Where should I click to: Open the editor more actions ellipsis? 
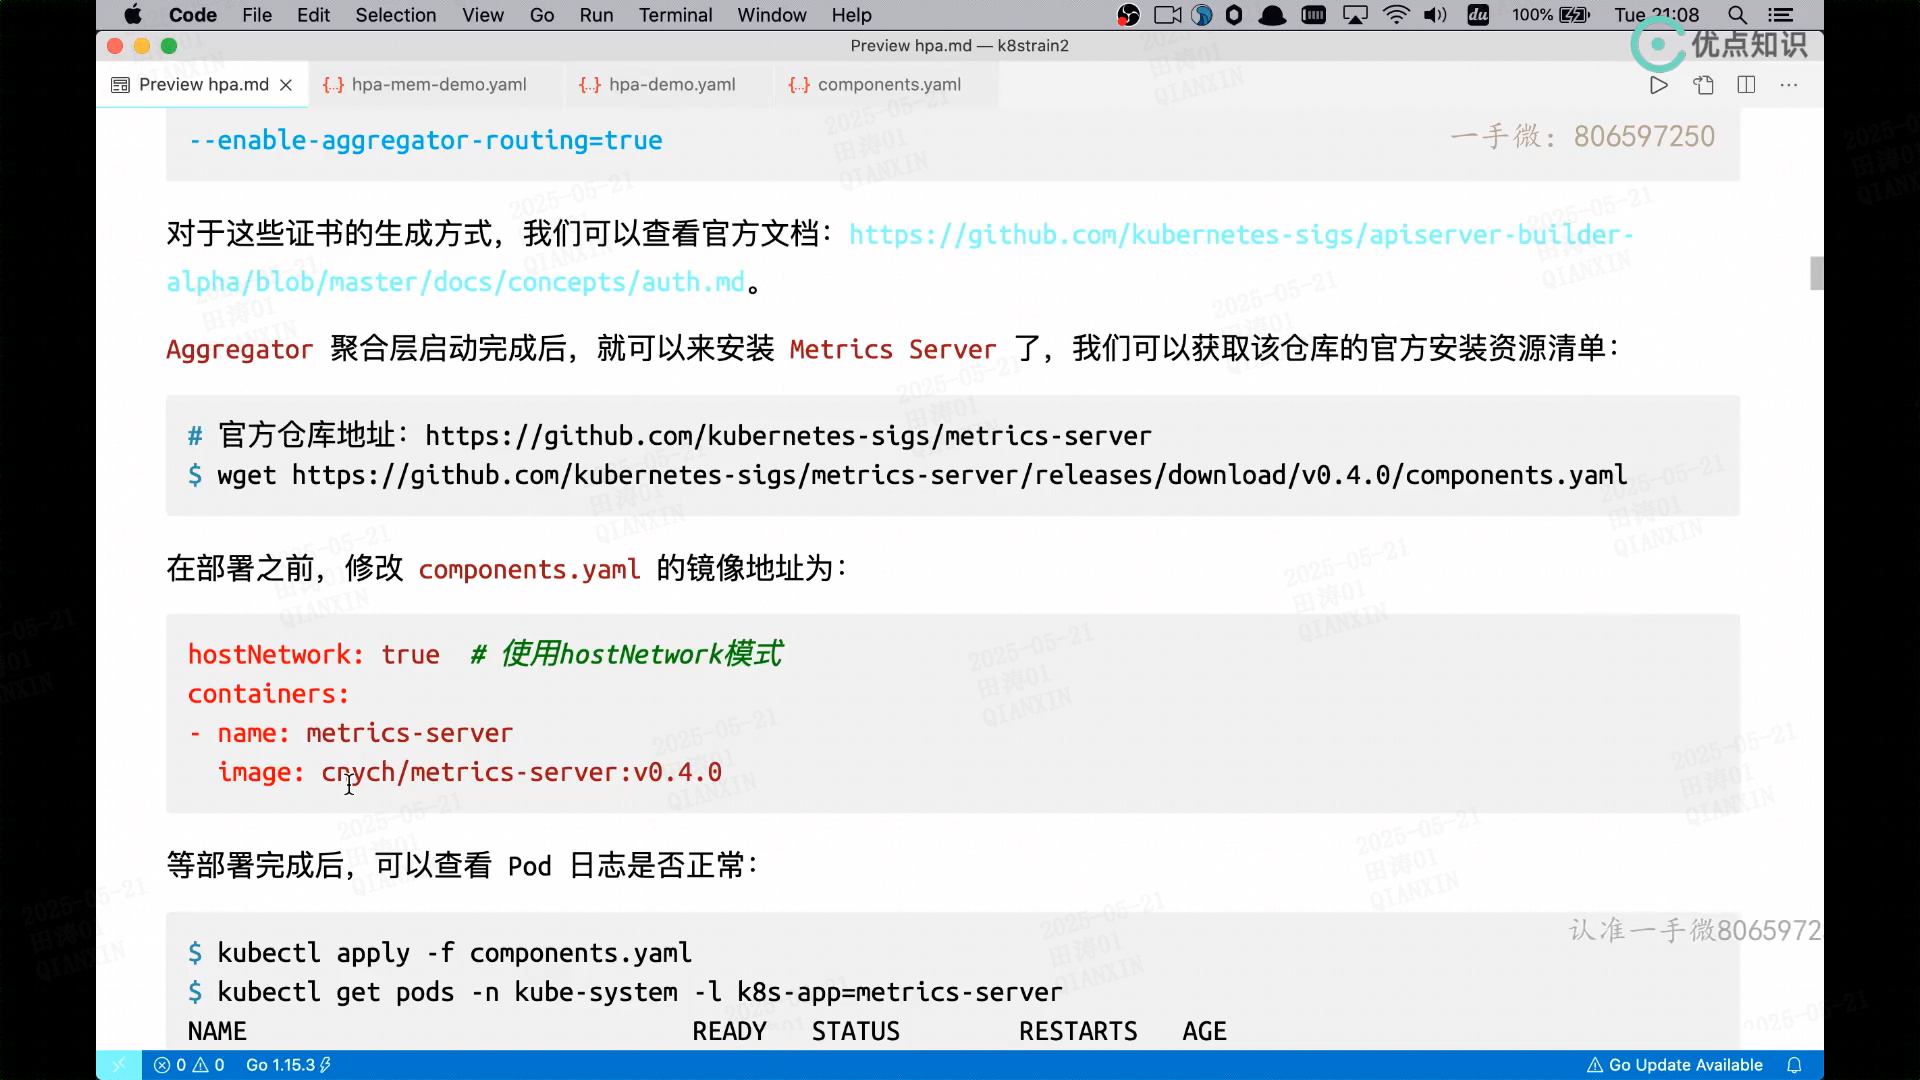pos(1789,85)
